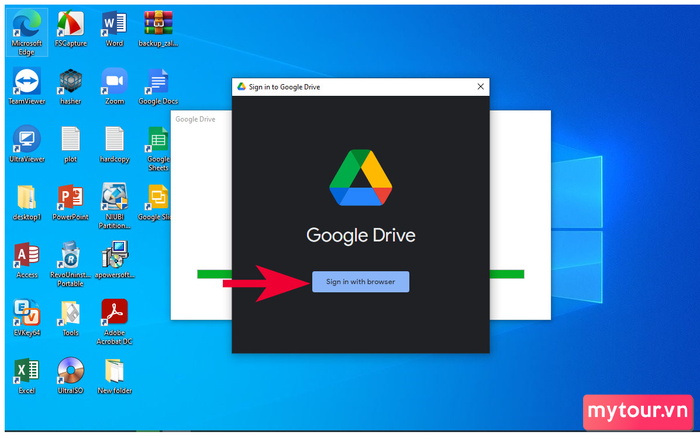Open RevoUninstaller Portable shortcut
Viewport: 700px width, 439px height.
(x=71, y=264)
